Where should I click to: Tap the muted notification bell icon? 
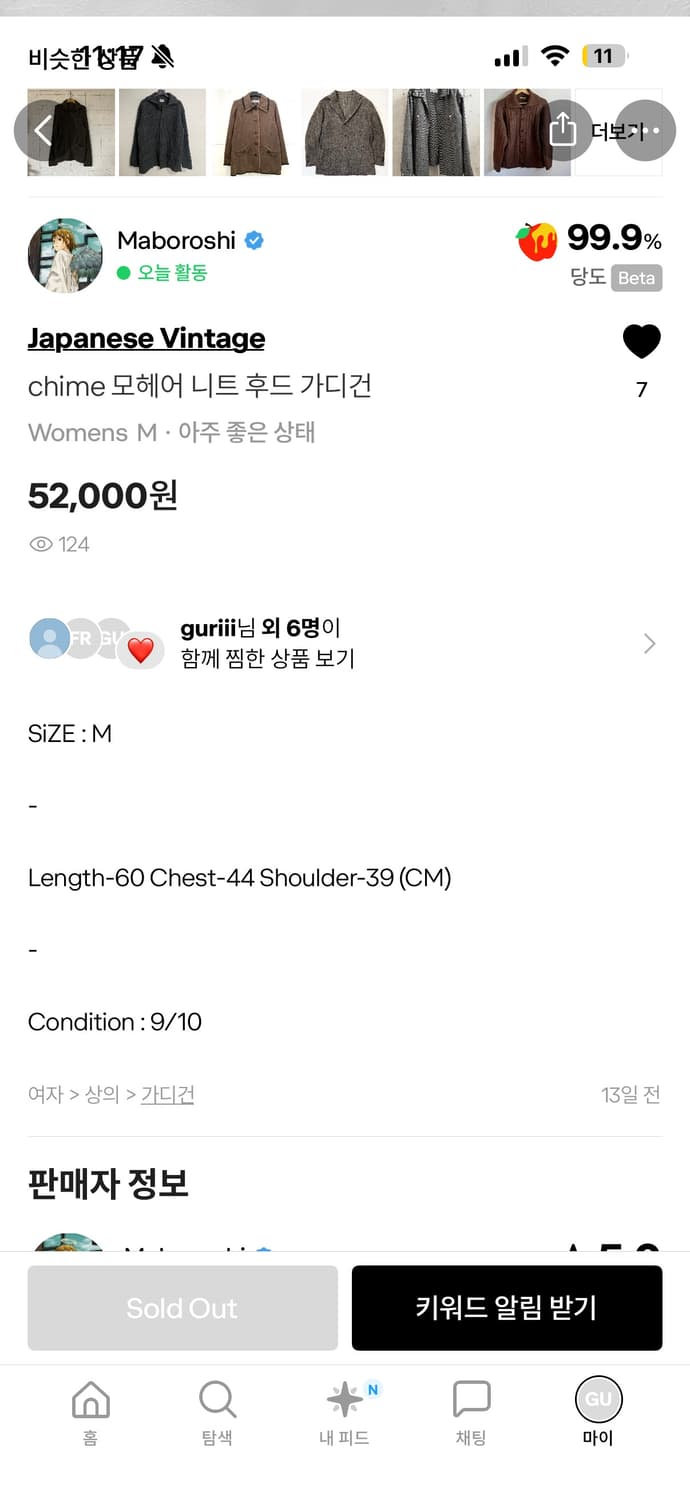pos(160,57)
